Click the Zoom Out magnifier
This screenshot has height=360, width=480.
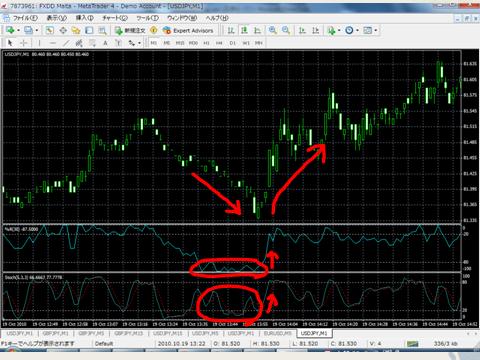(x=286, y=30)
